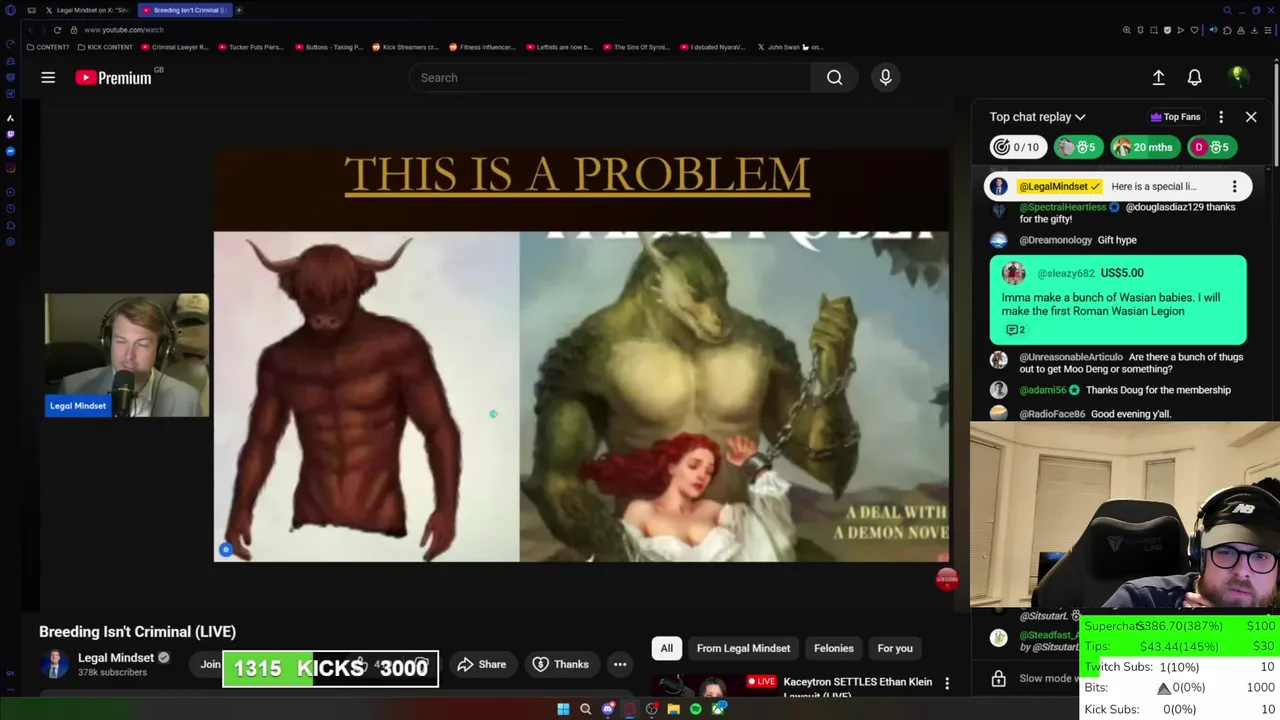Go to YouTube Premium home logo

[x=113, y=77]
